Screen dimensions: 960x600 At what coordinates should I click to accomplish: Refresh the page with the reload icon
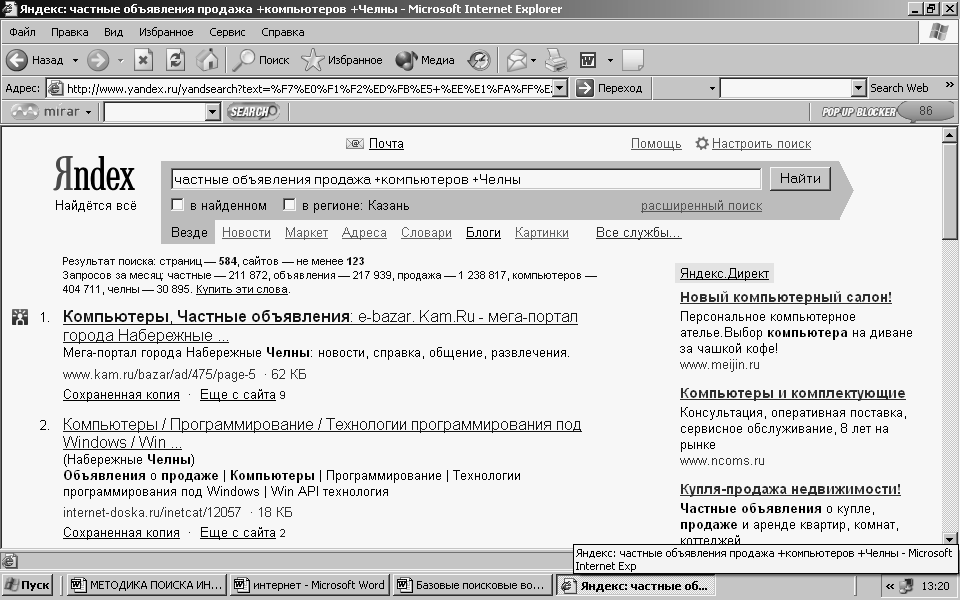point(176,60)
